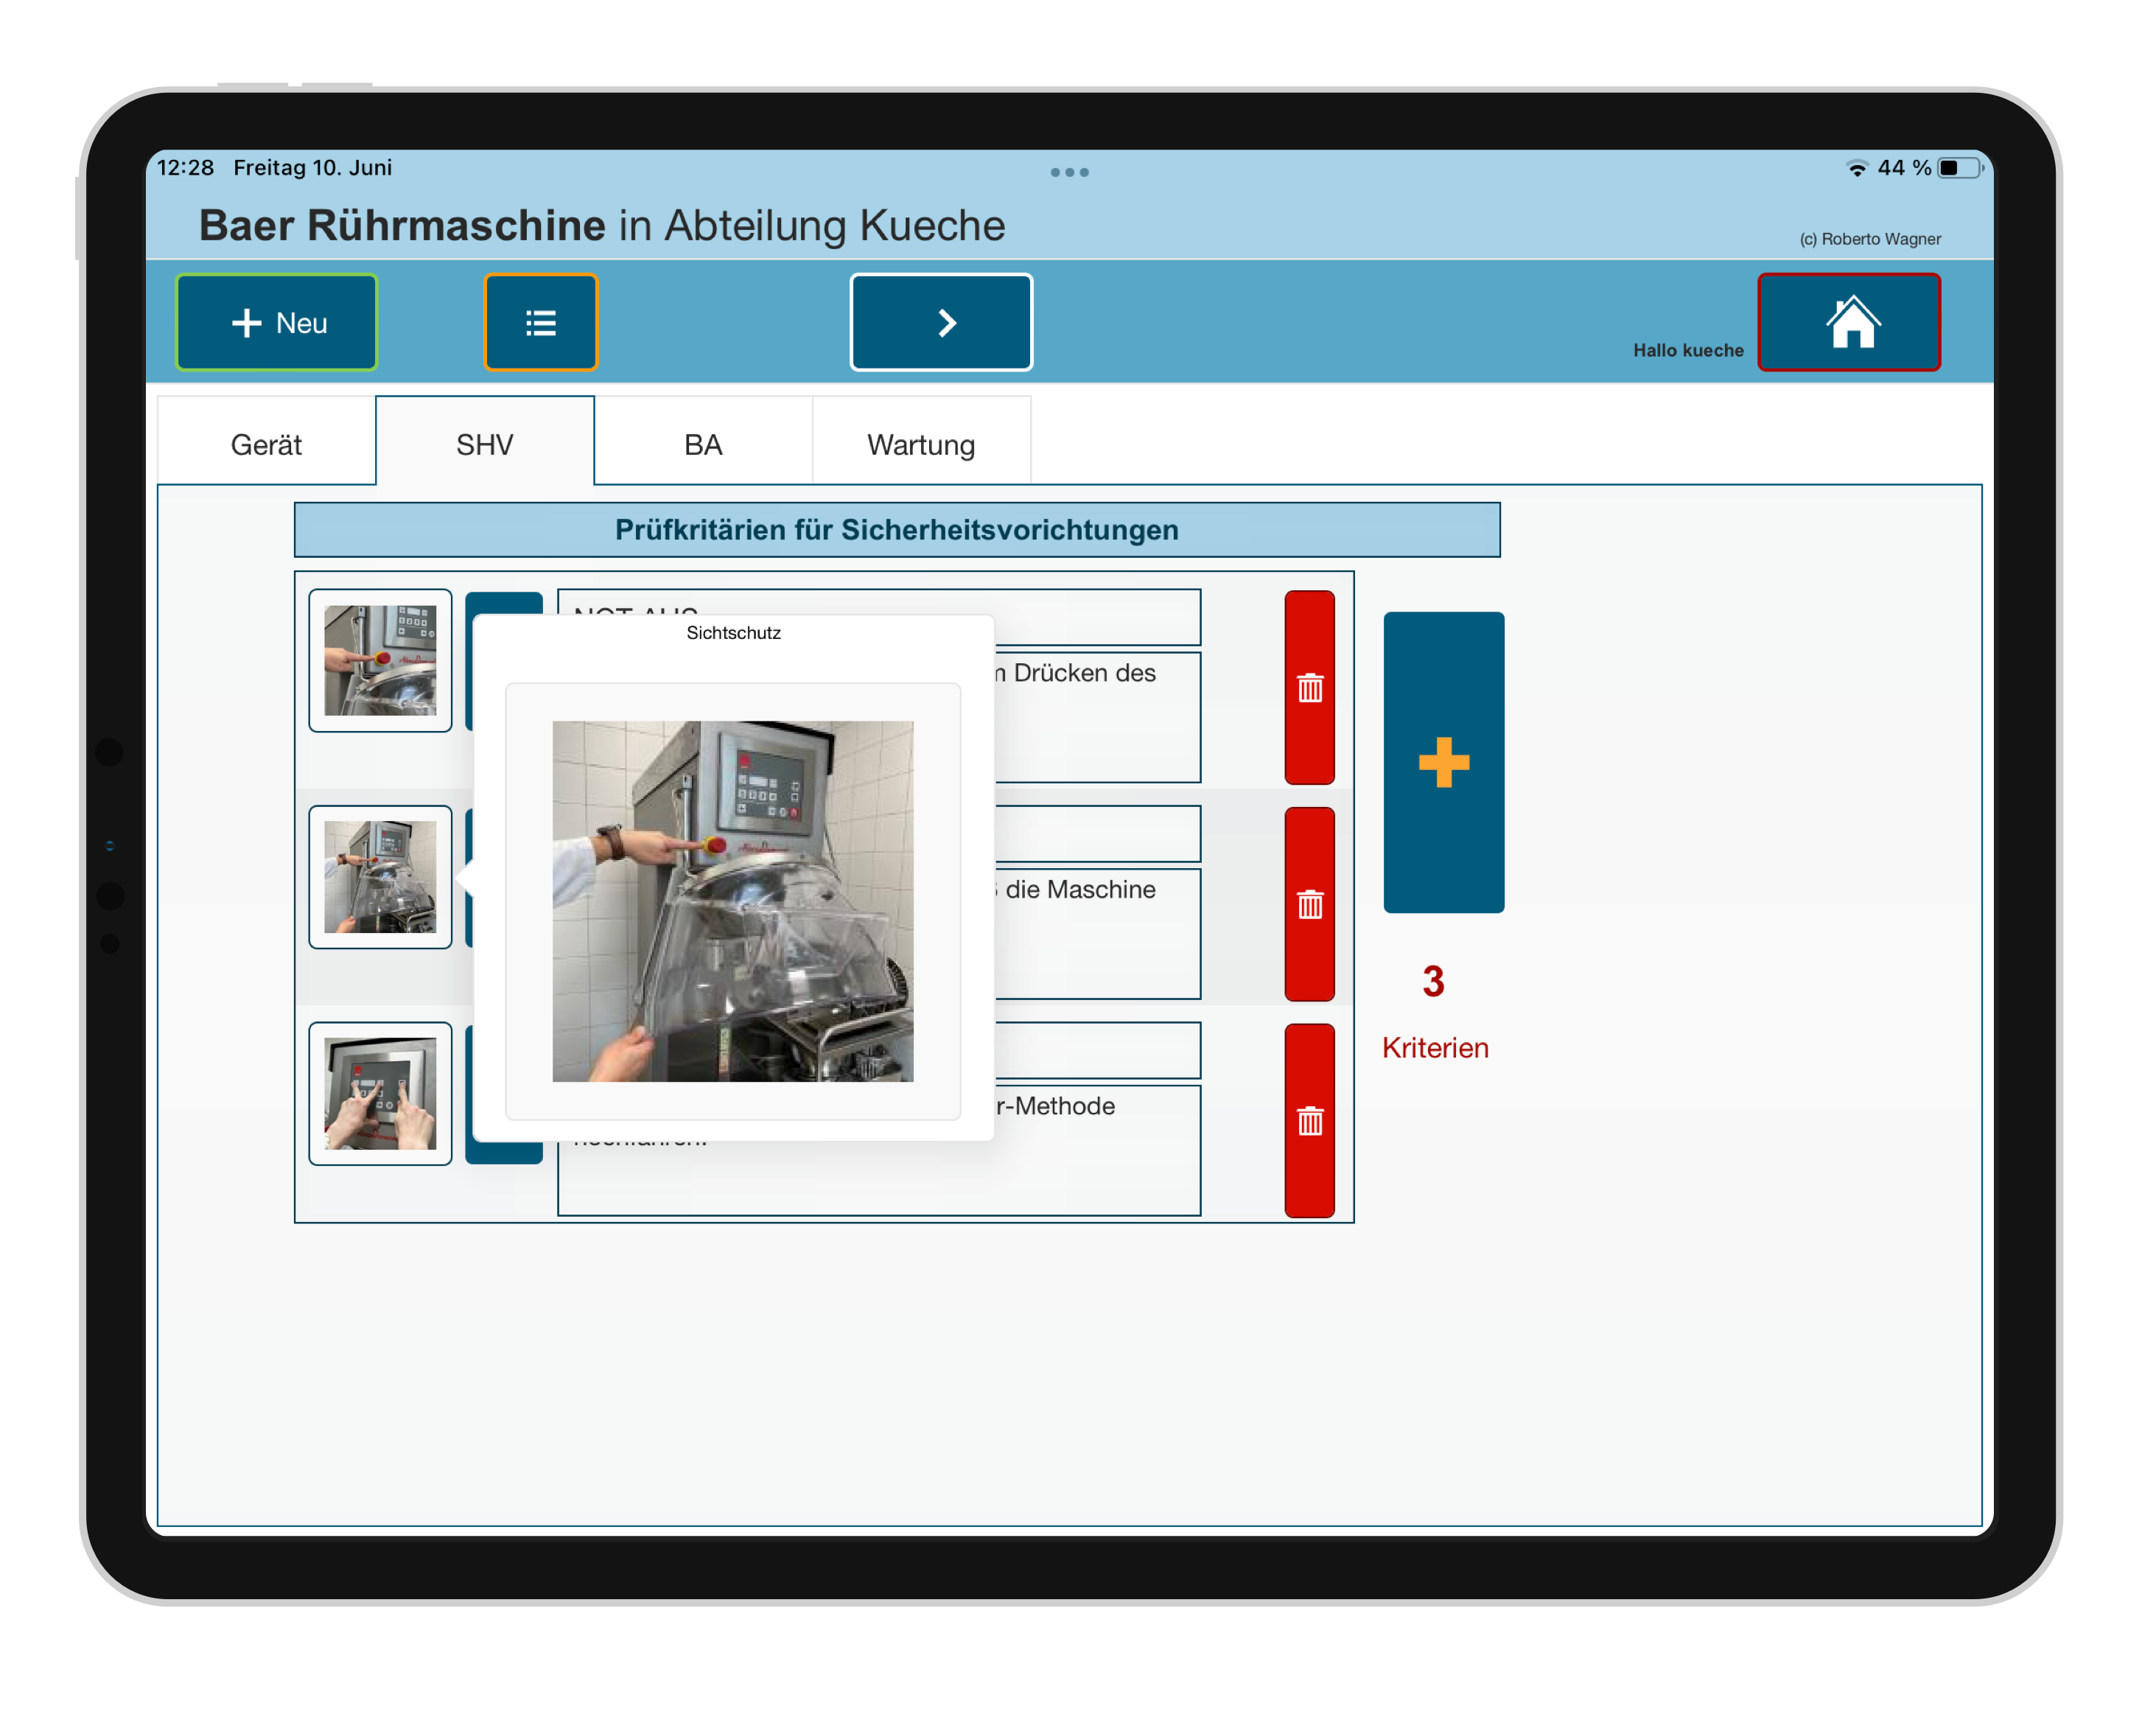The image size is (2156, 1709).
Task: Delete the first criterion with trash icon
Action: pos(1309,688)
